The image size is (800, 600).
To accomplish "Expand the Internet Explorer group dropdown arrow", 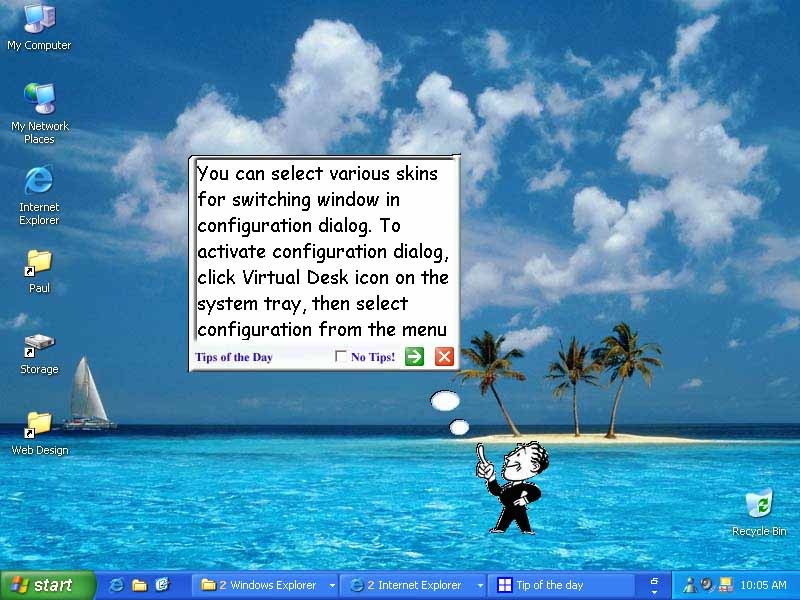I will click(480, 585).
